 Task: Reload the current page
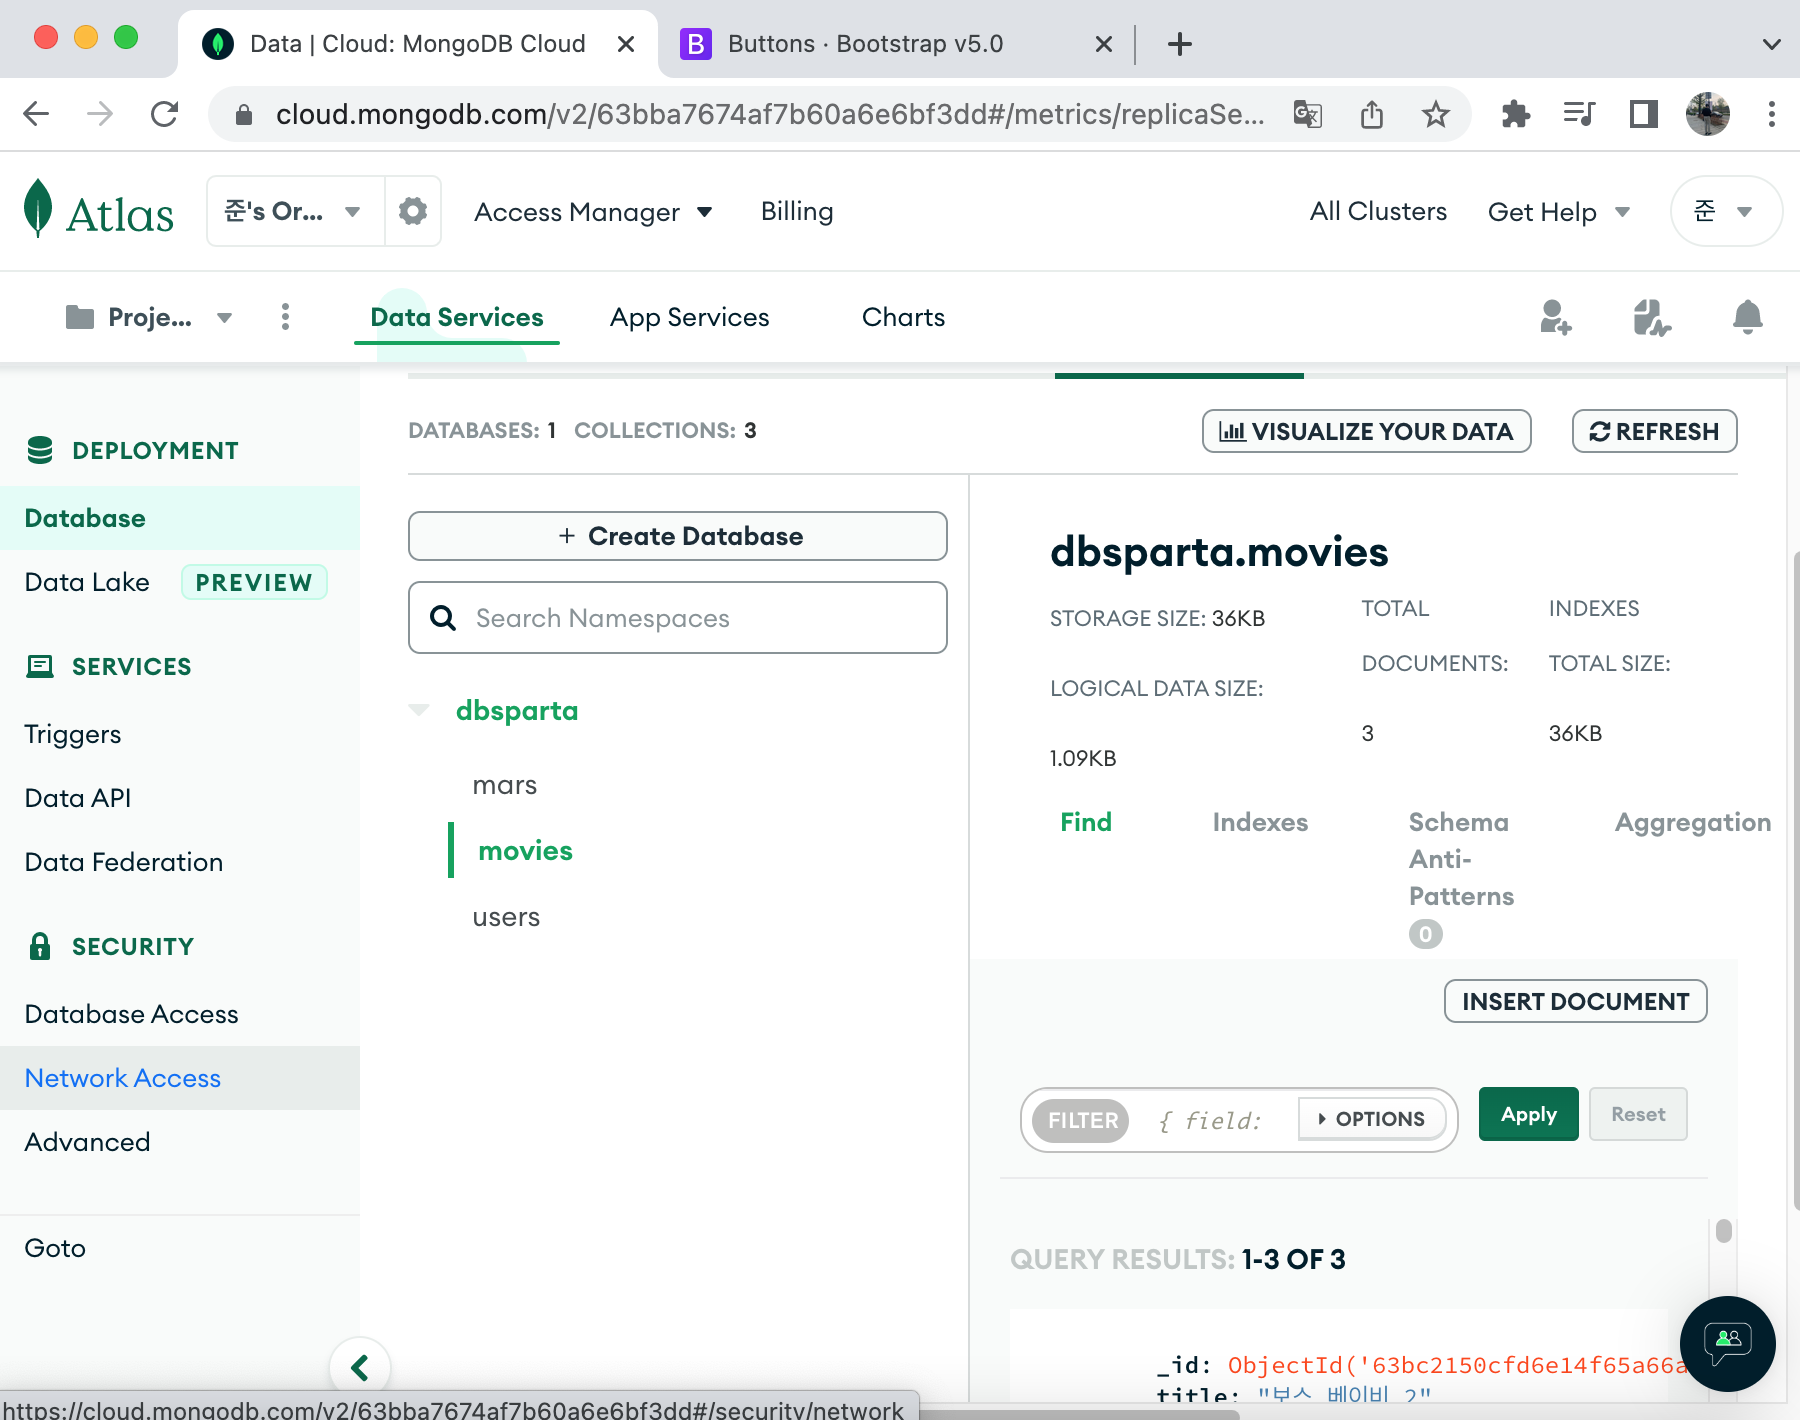point(164,114)
